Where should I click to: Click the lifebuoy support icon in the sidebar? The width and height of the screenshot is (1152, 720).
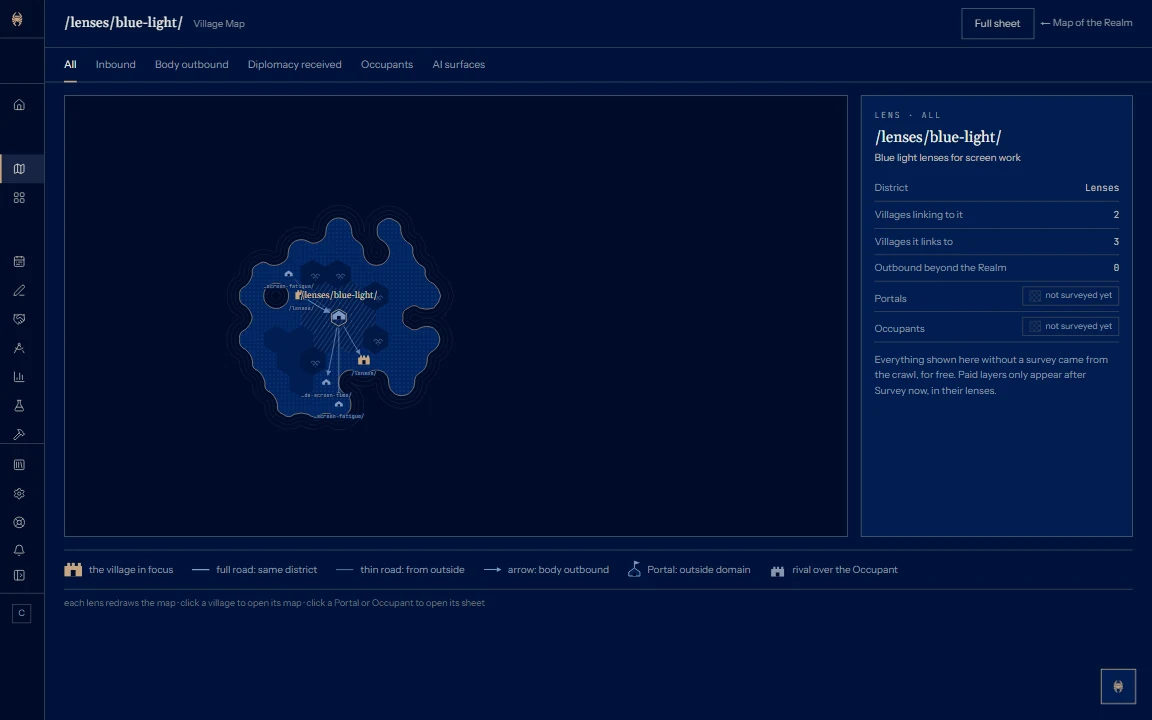pos(19,522)
